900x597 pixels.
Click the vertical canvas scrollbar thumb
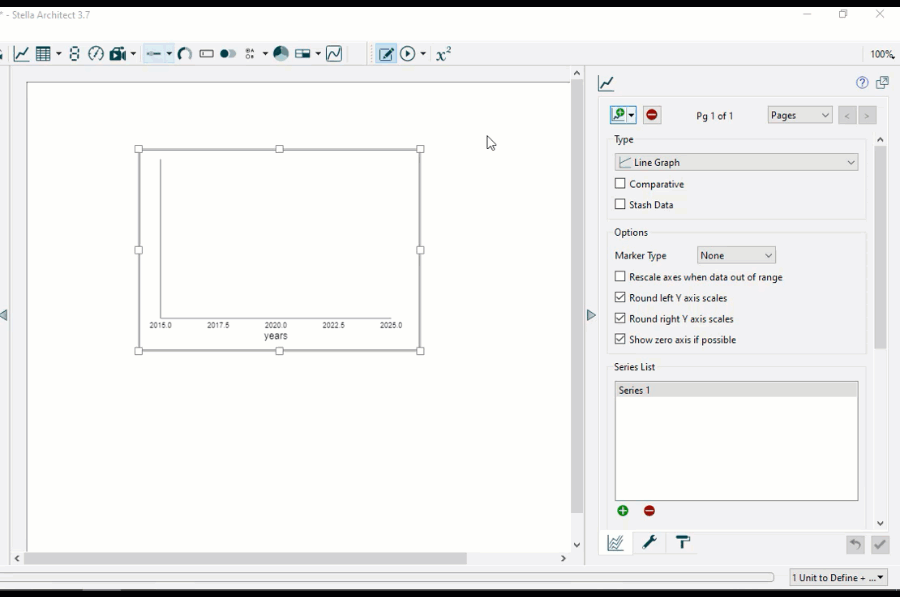click(577, 296)
